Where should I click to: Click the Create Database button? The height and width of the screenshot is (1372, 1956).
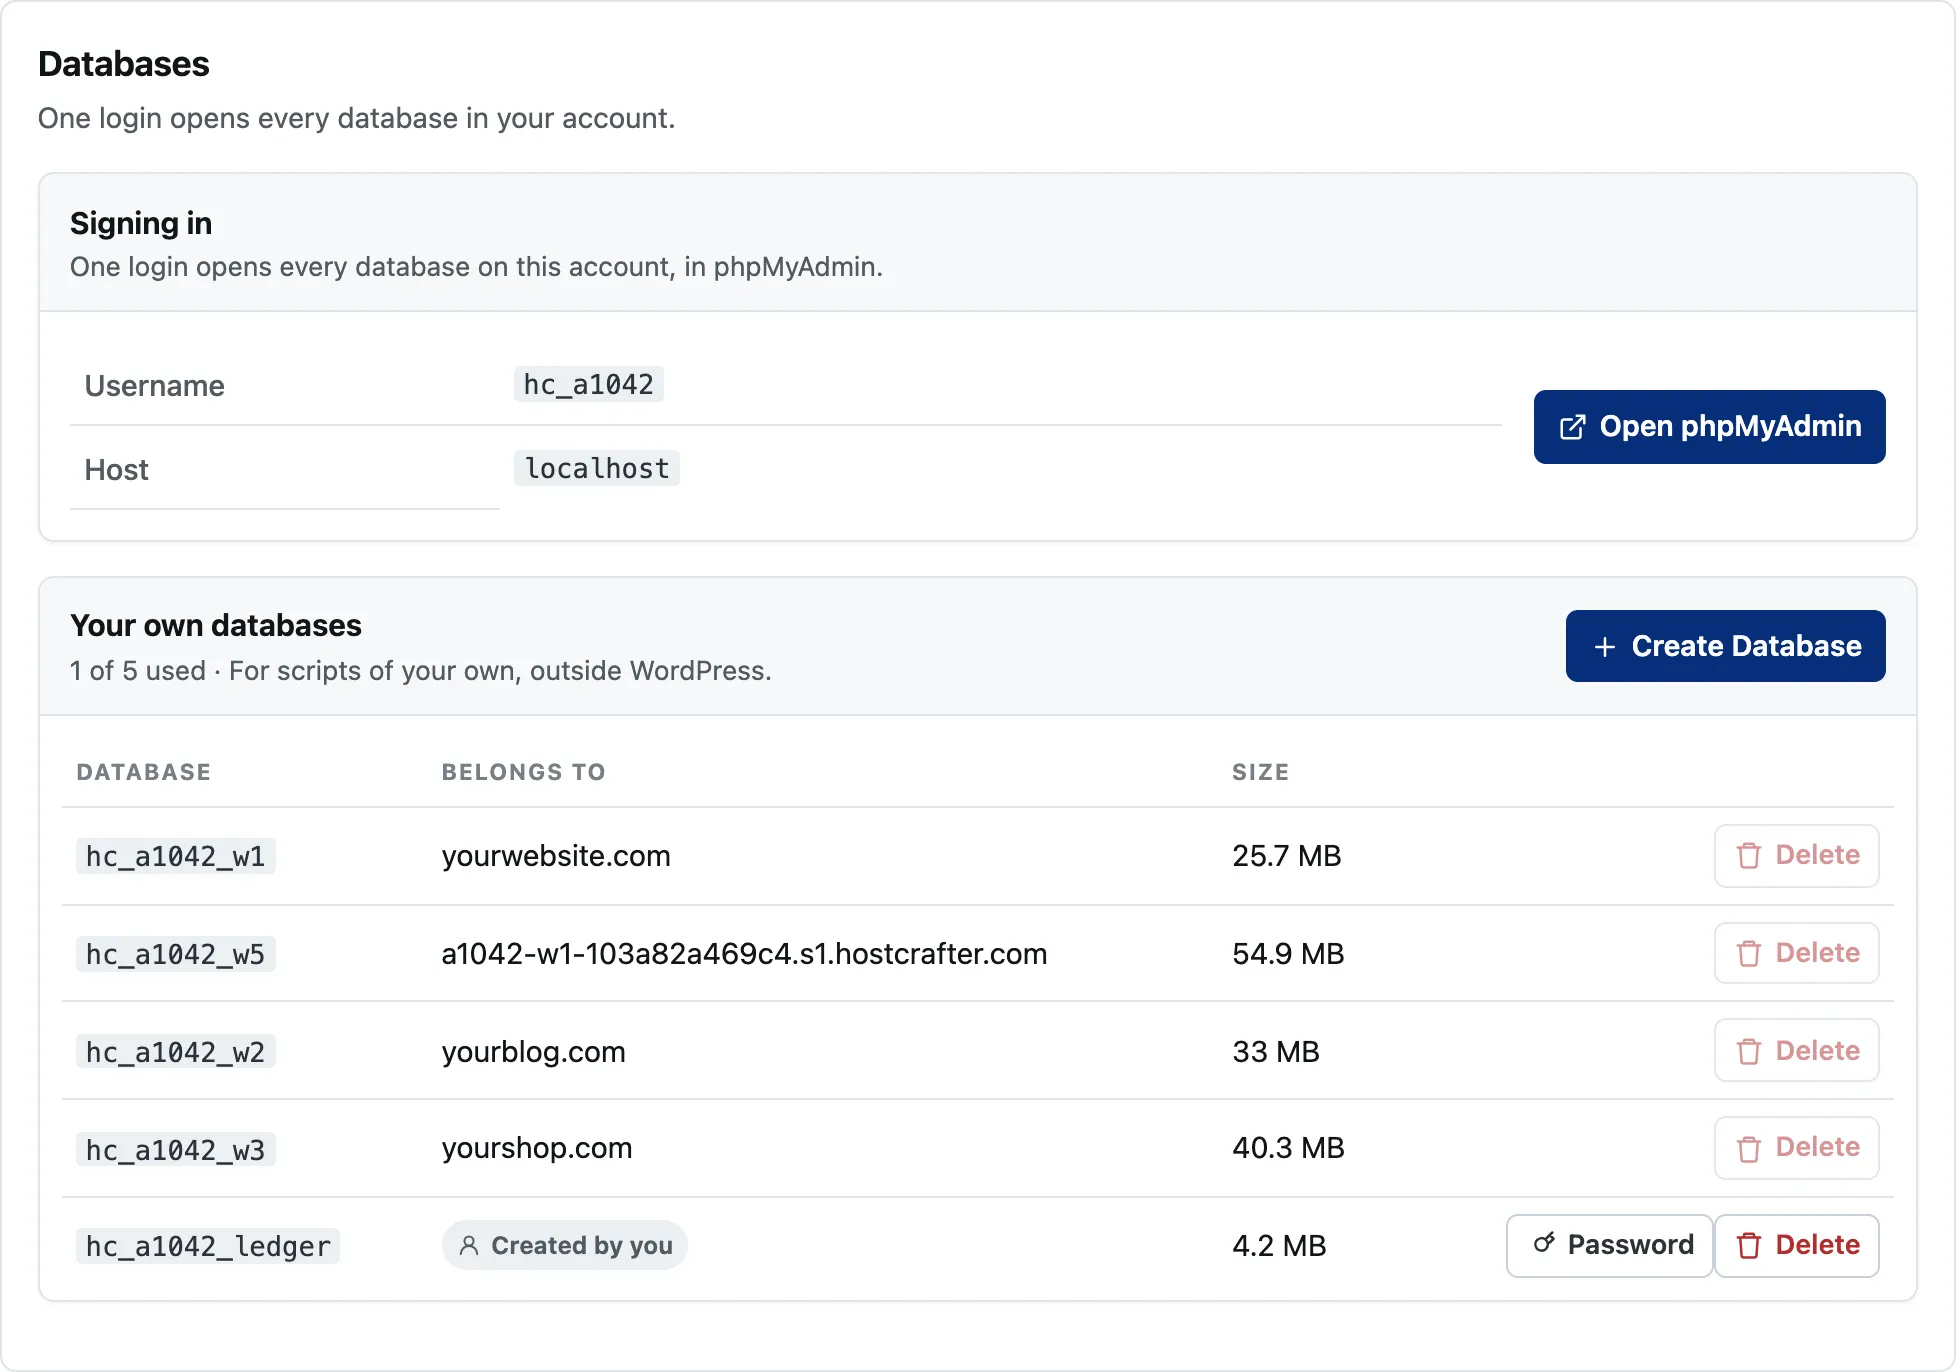(1725, 646)
